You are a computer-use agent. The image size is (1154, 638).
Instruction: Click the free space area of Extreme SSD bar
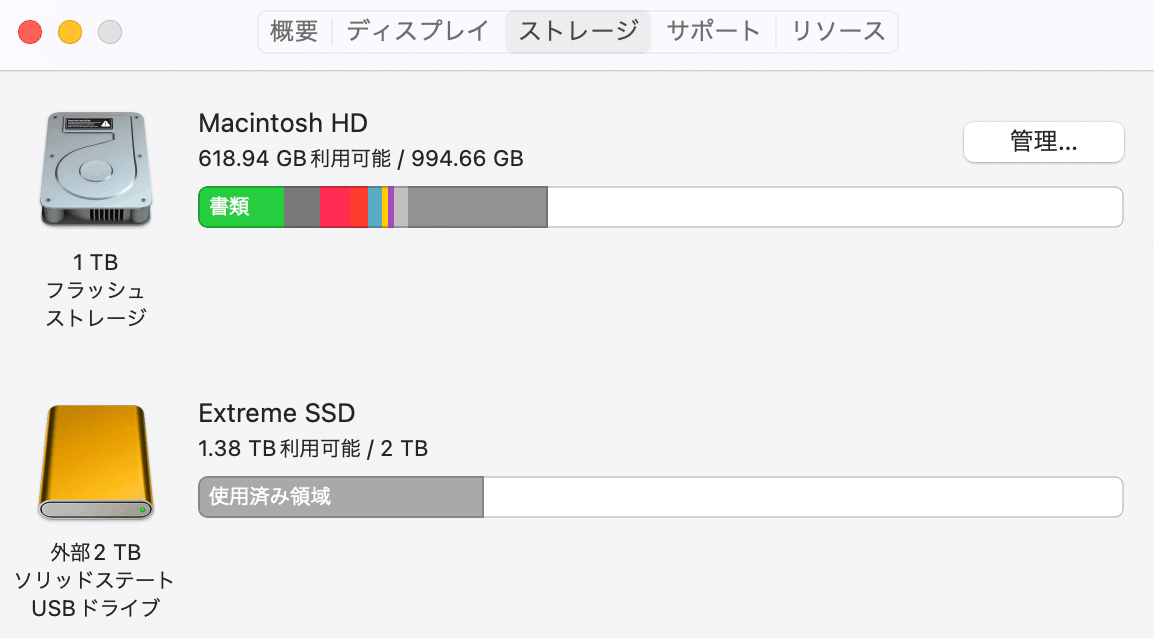click(803, 497)
